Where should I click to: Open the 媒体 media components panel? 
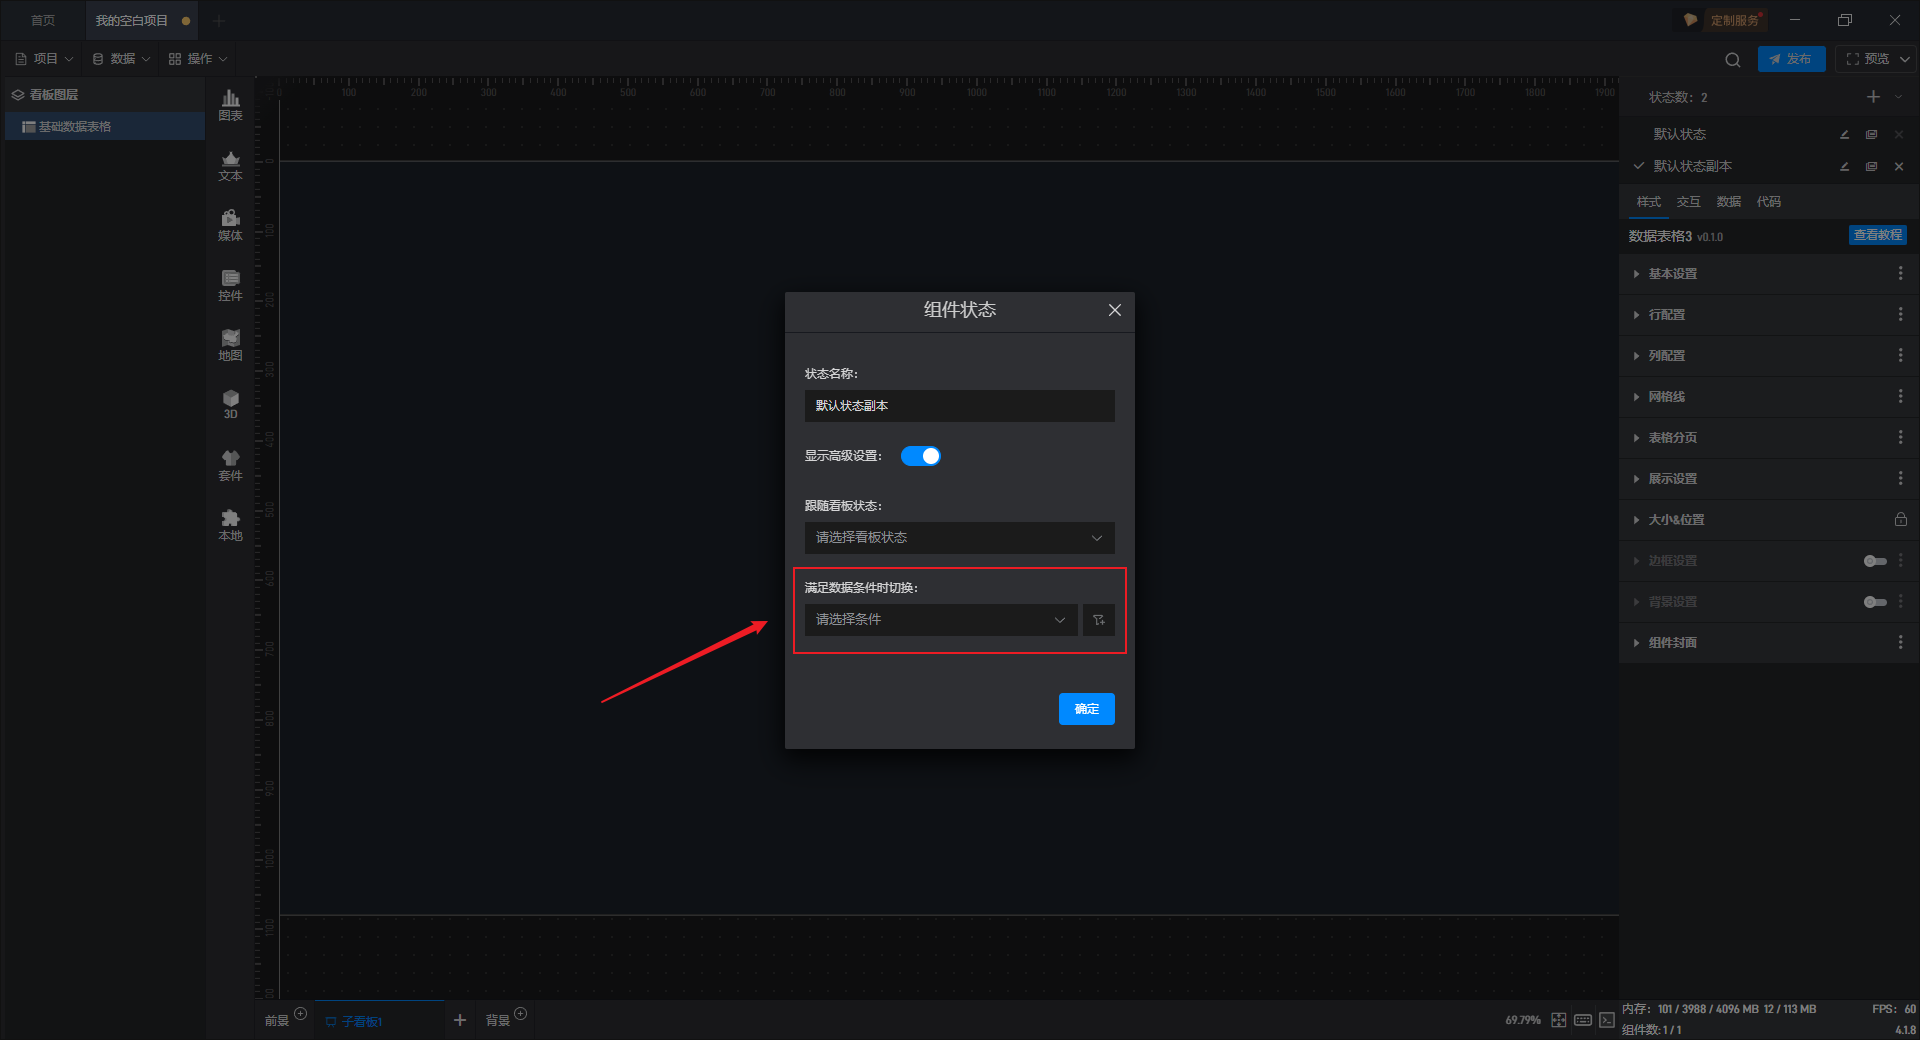tap(230, 225)
